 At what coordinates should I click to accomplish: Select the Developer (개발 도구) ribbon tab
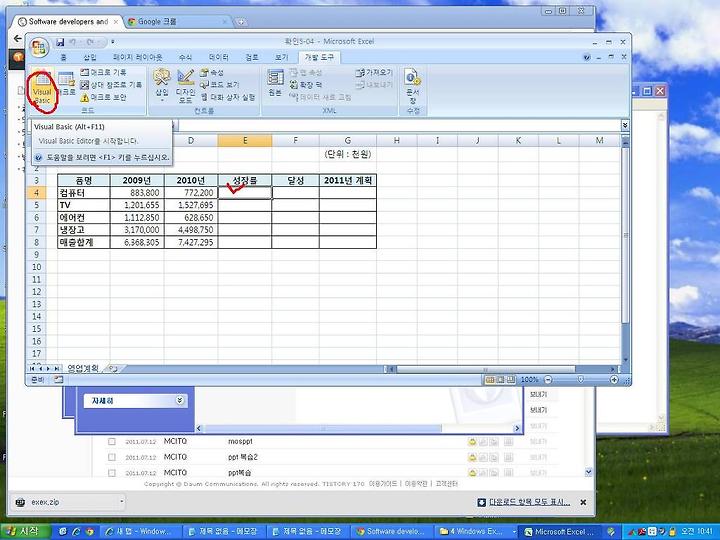click(x=319, y=57)
